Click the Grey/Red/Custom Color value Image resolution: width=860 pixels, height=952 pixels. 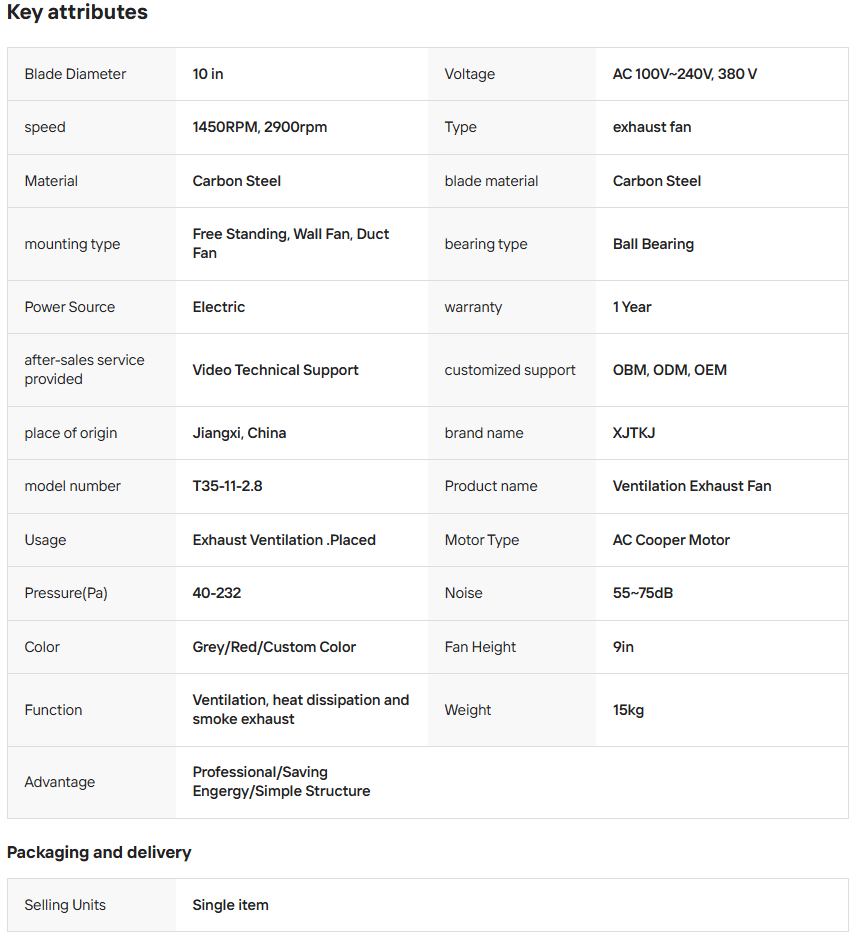click(x=274, y=647)
